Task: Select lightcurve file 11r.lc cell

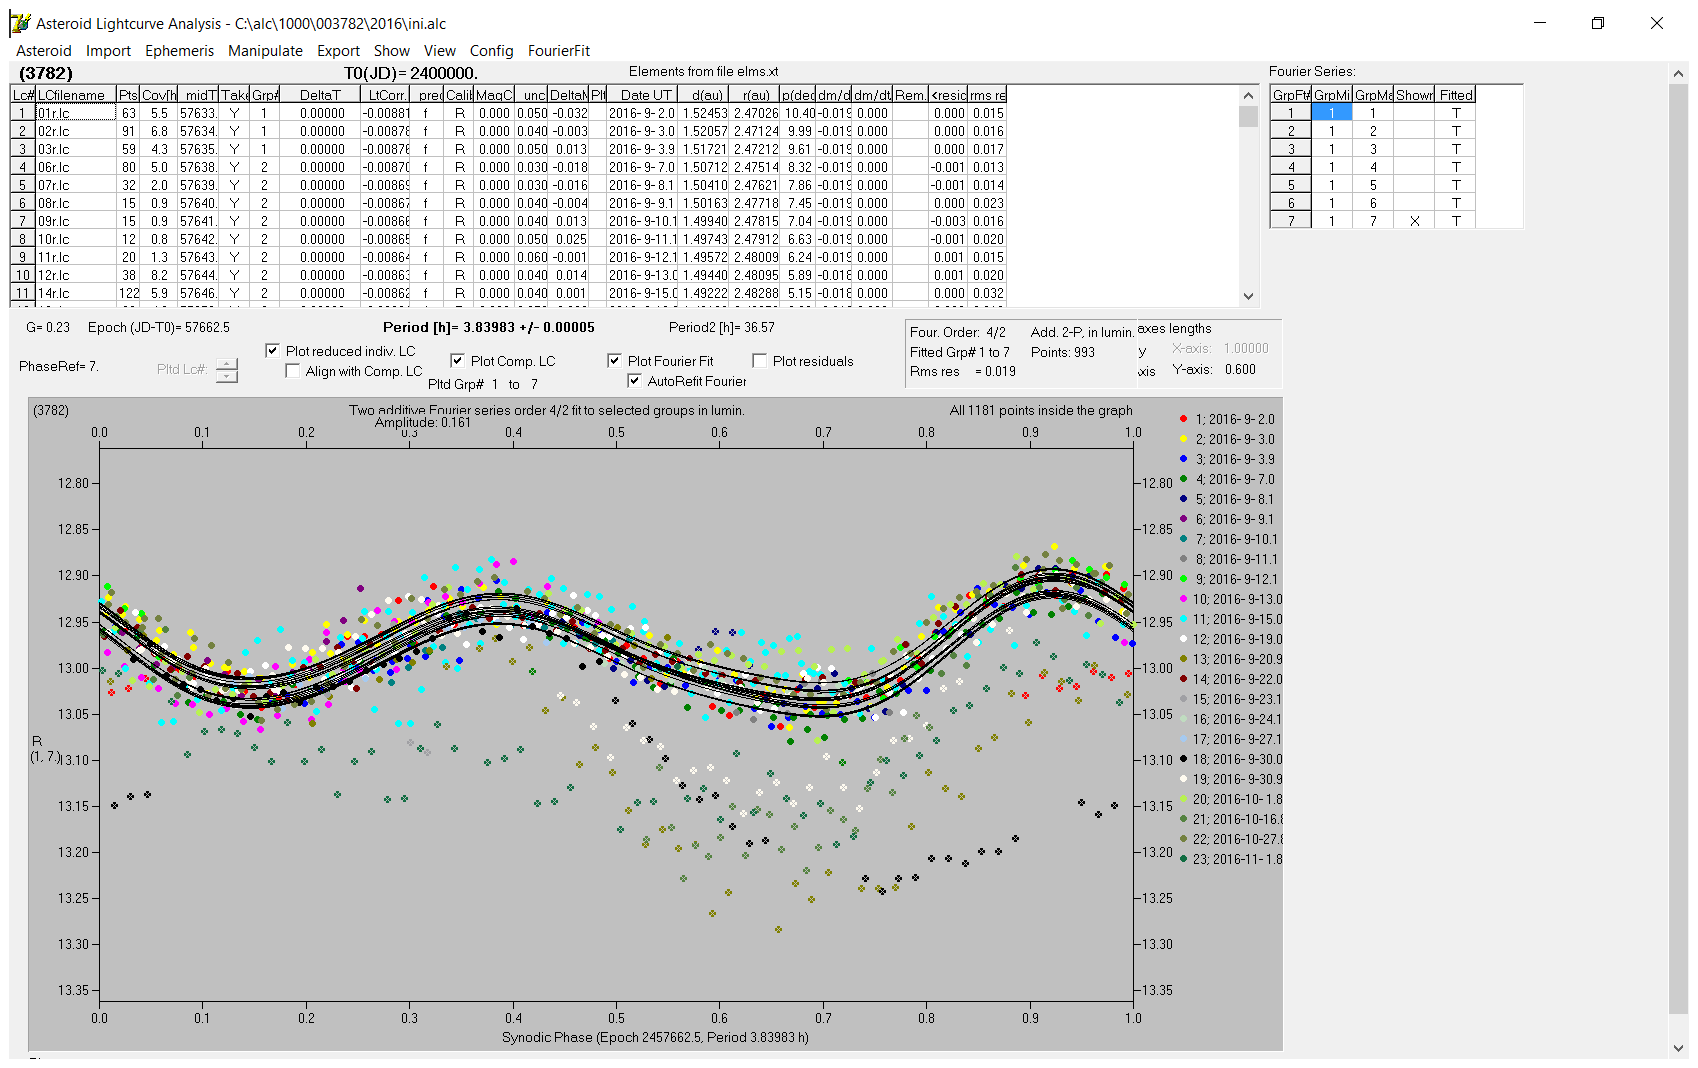Action: (x=76, y=257)
